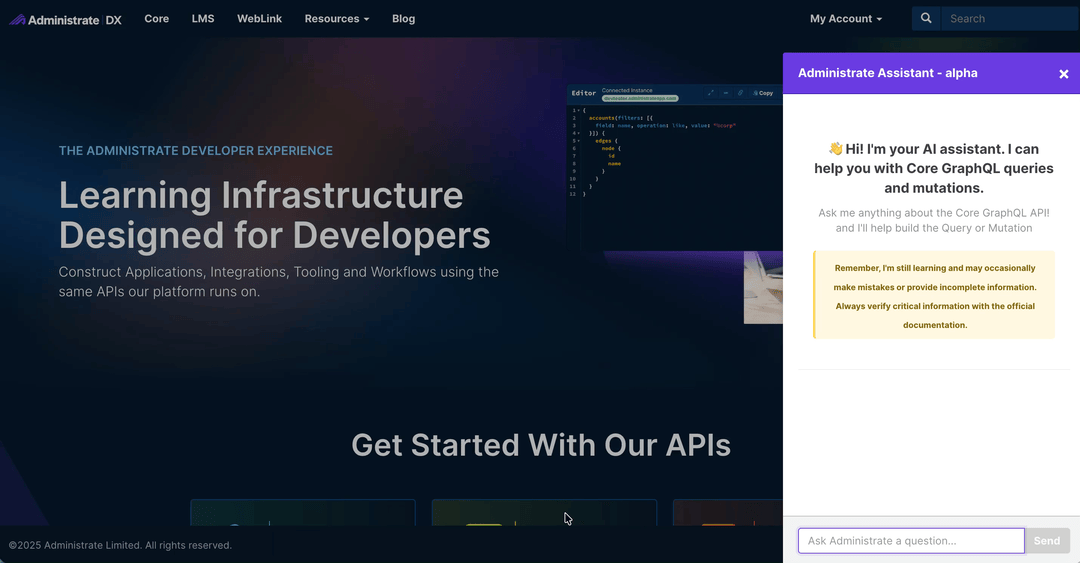
Task: Click the 'accounts(filters' code line
Action: pos(621,118)
